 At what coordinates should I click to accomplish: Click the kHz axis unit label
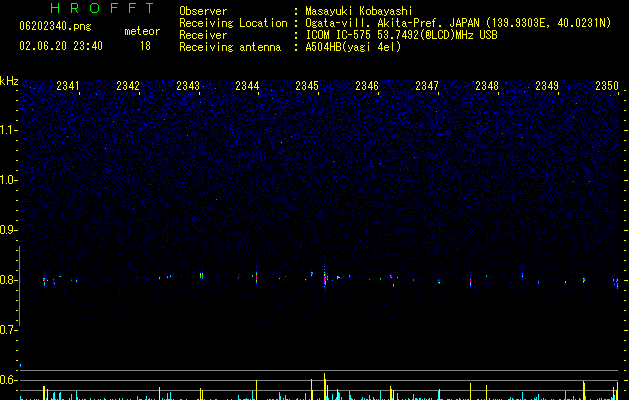point(9,81)
